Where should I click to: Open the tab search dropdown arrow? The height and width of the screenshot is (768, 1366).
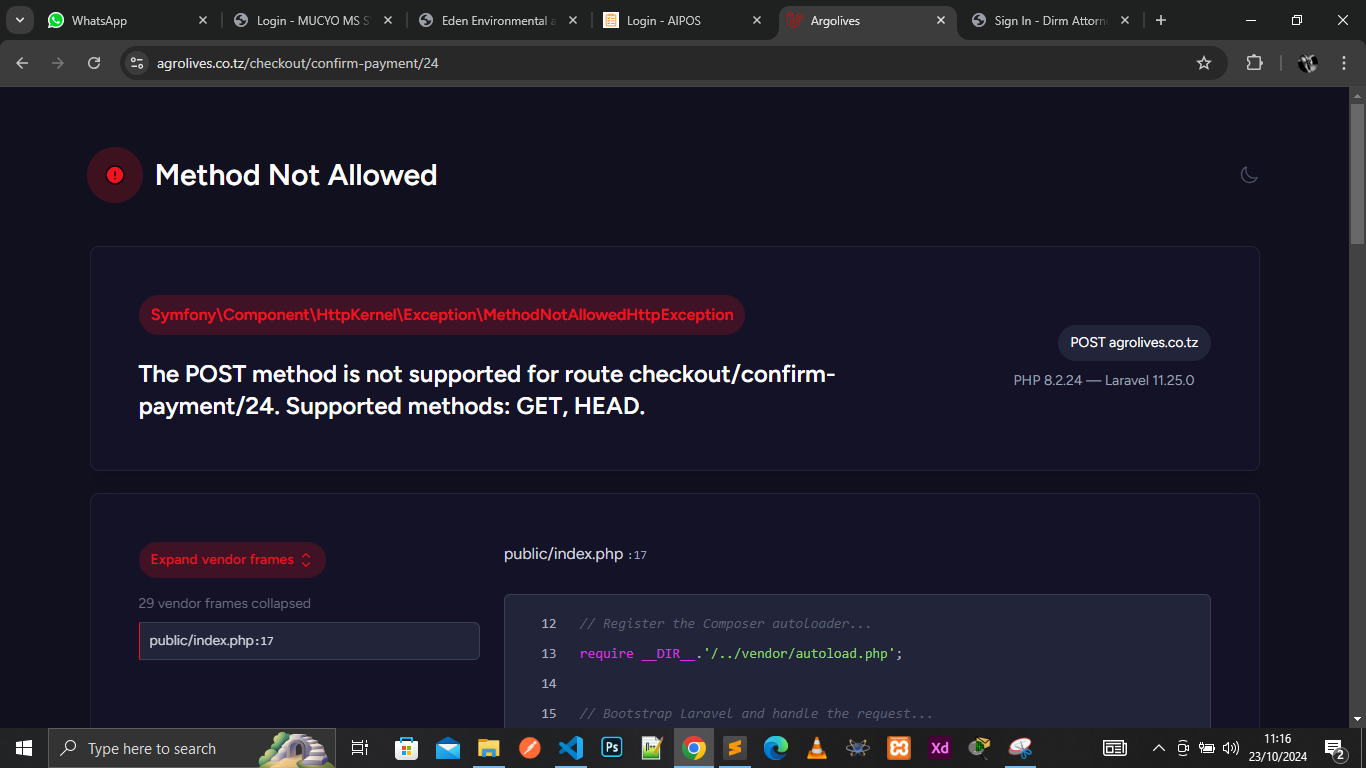pos(20,20)
